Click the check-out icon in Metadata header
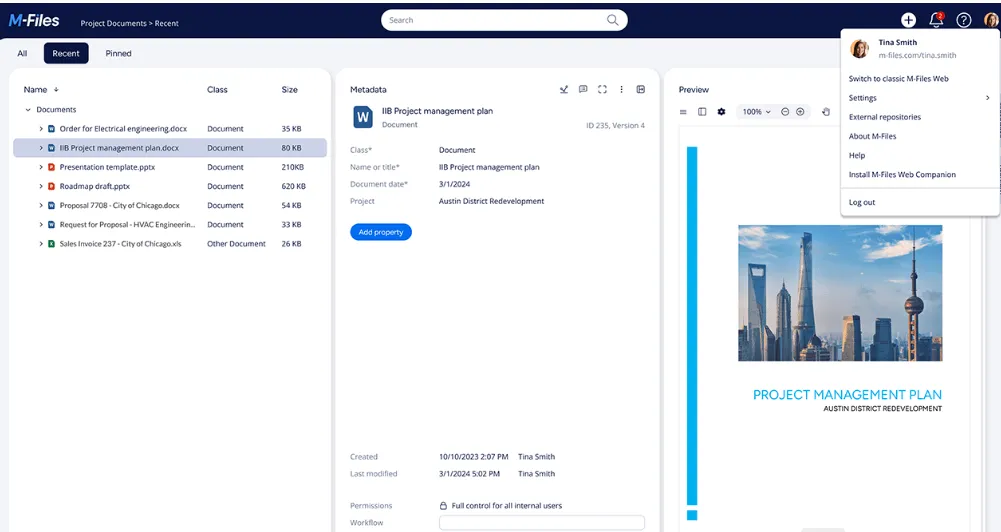This screenshot has width=1001, height=532. coord(564,89)
